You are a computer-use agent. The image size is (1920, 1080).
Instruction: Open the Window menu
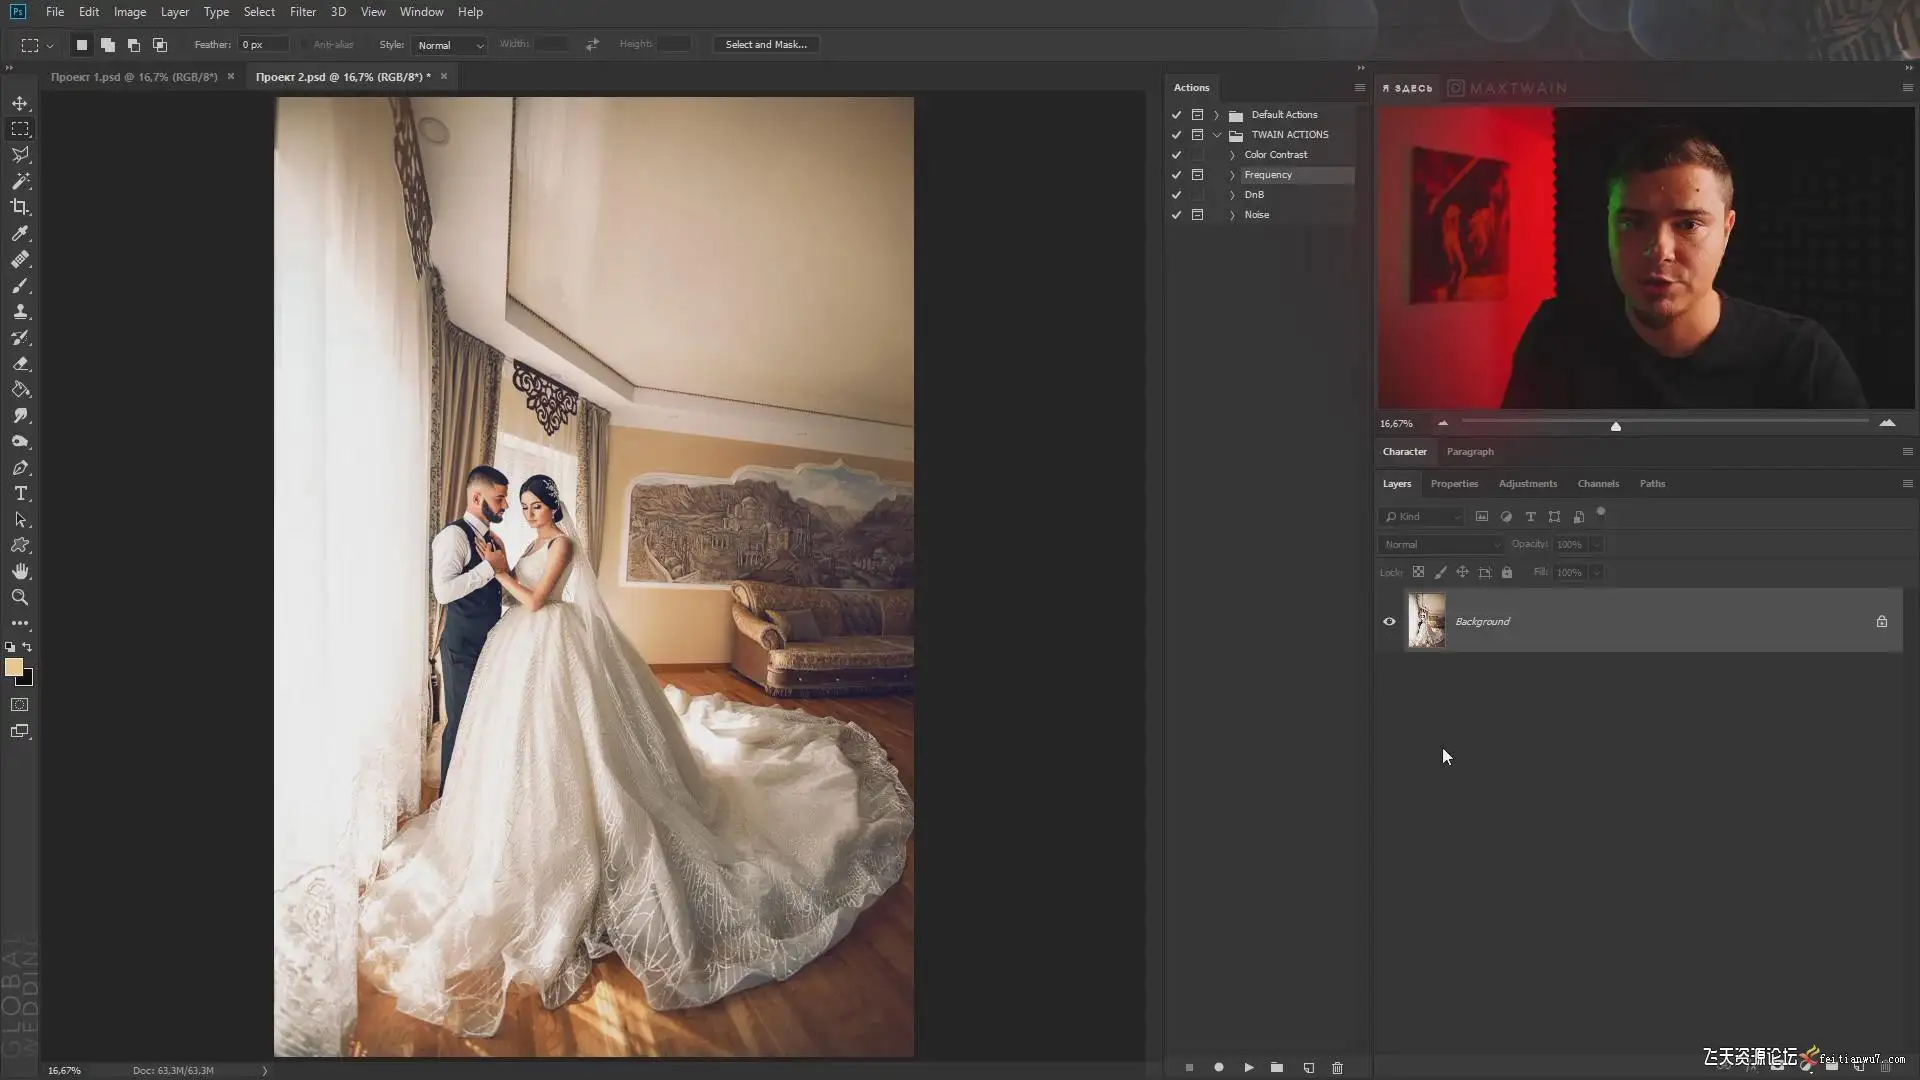click(421, 12)
